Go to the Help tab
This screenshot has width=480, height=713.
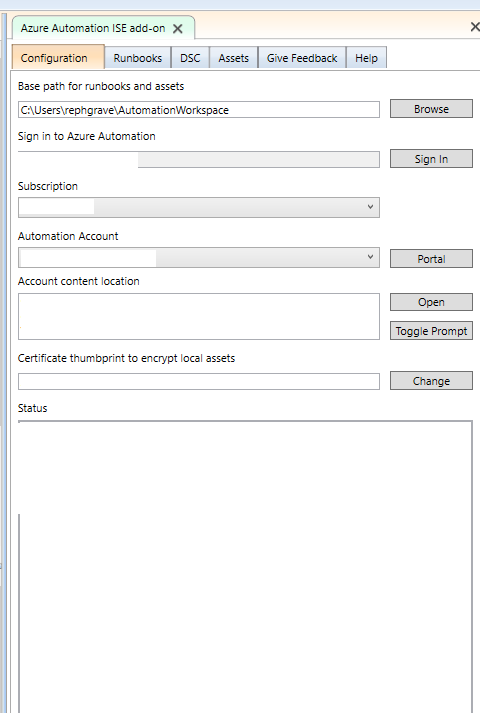(366, 58)
